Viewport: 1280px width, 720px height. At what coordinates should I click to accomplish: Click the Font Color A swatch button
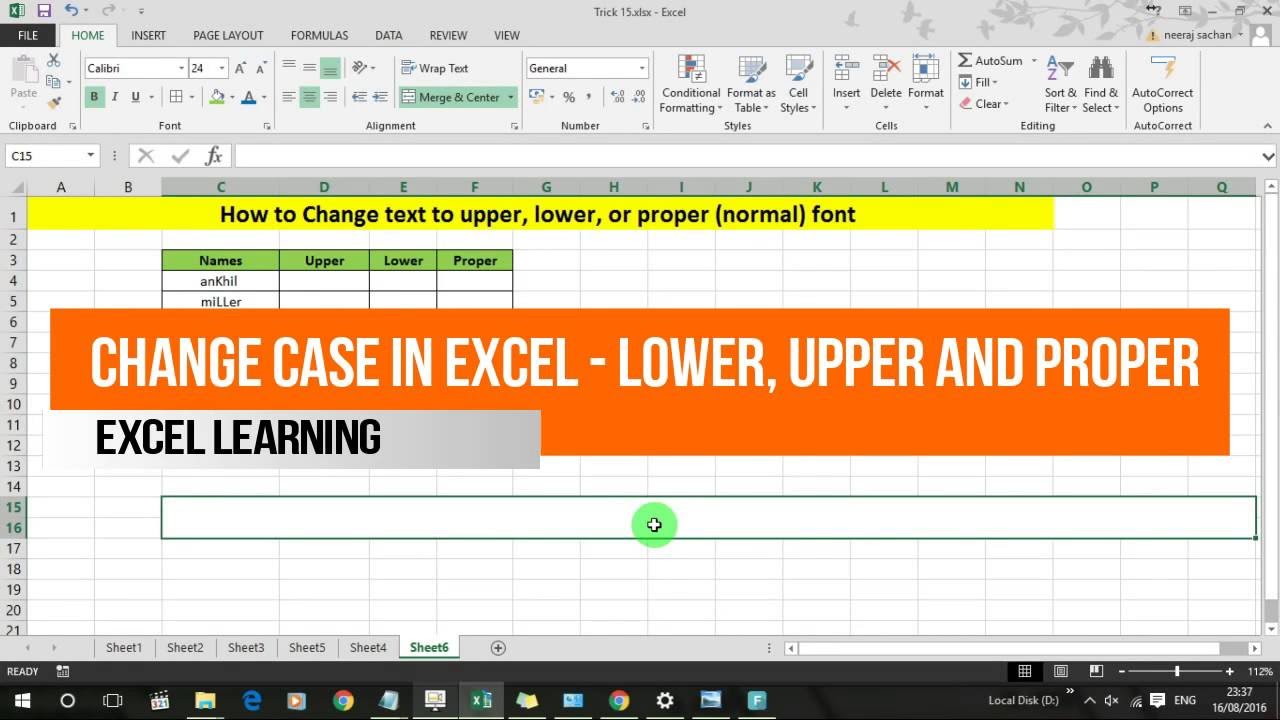click(248, 97)
